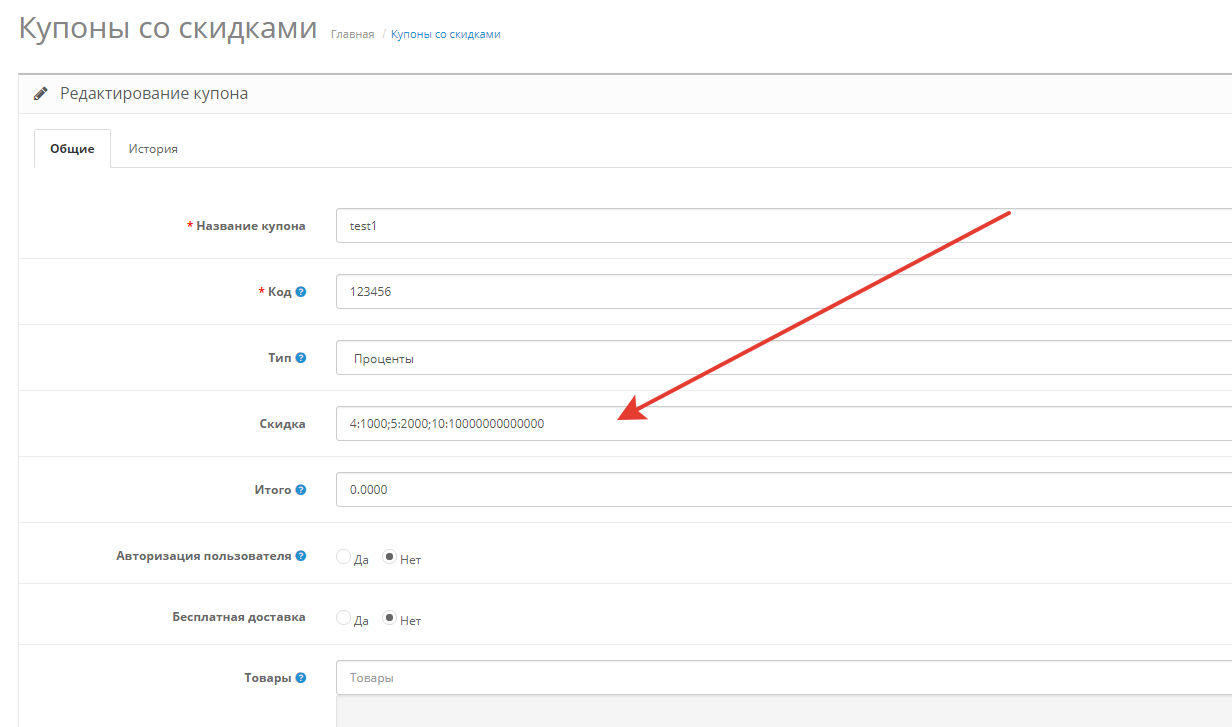Go to Главная breadcrumb link
The width and height of the screenshot is (1232, 727).
pyautogui.click(x=352, y=35)
